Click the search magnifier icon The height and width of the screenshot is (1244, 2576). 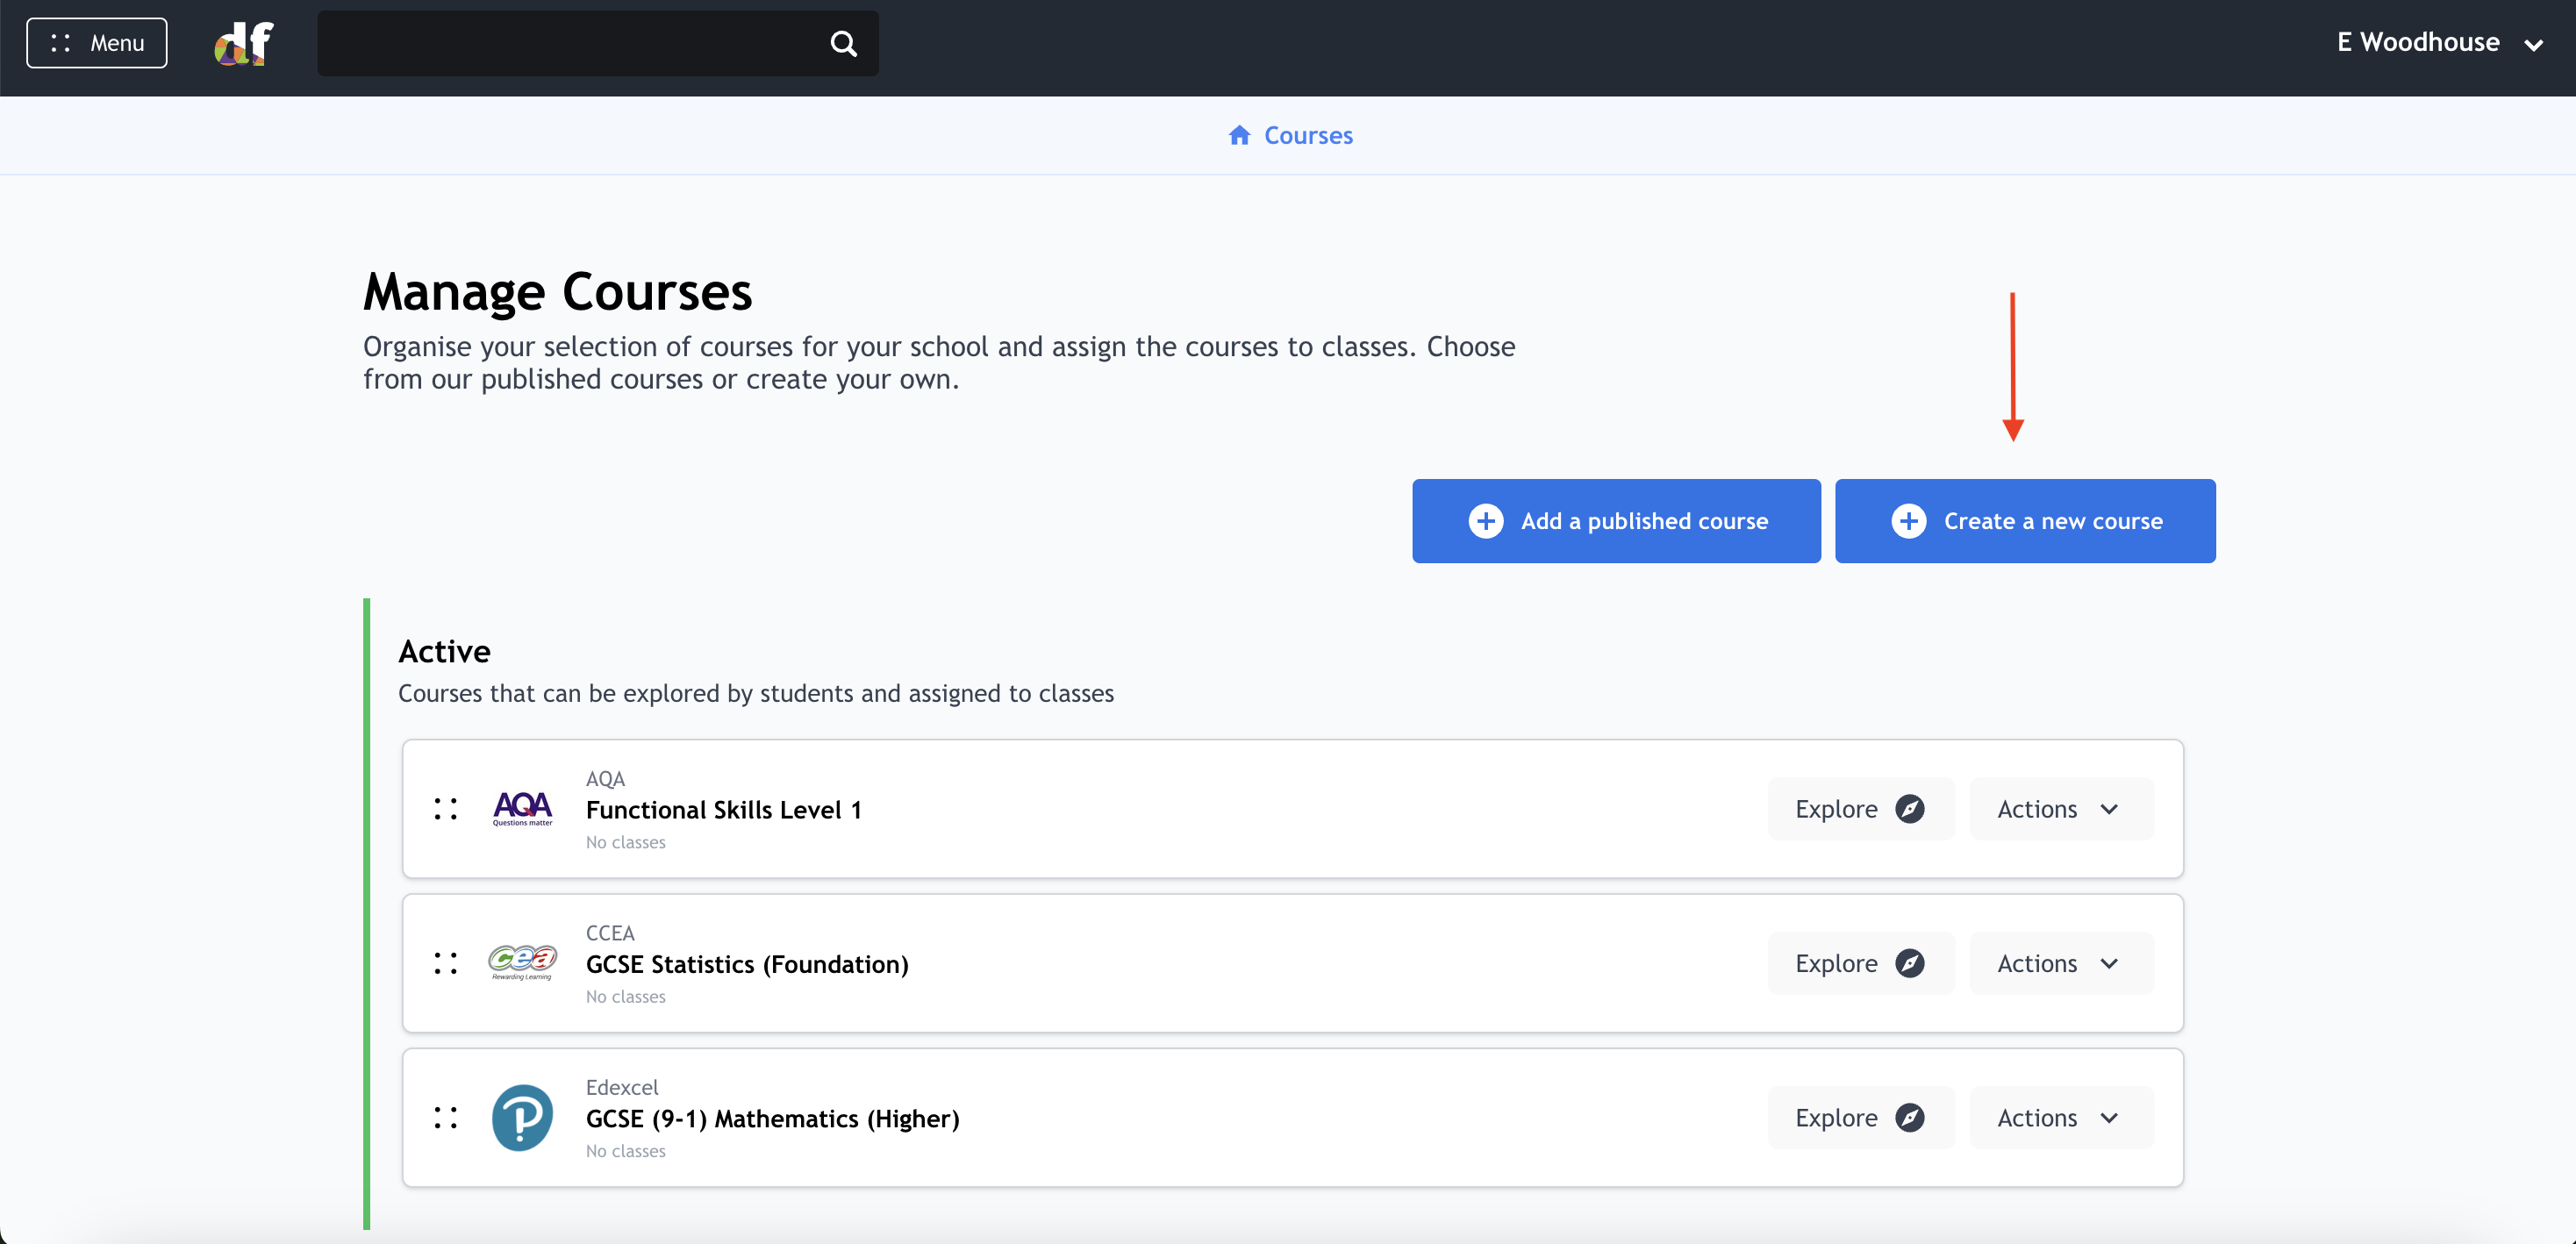click(x=843, y=43)
